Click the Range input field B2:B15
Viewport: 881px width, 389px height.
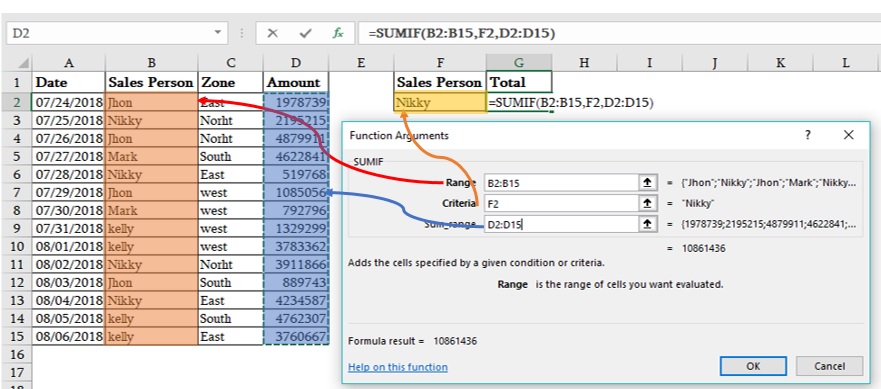[561, 182]
